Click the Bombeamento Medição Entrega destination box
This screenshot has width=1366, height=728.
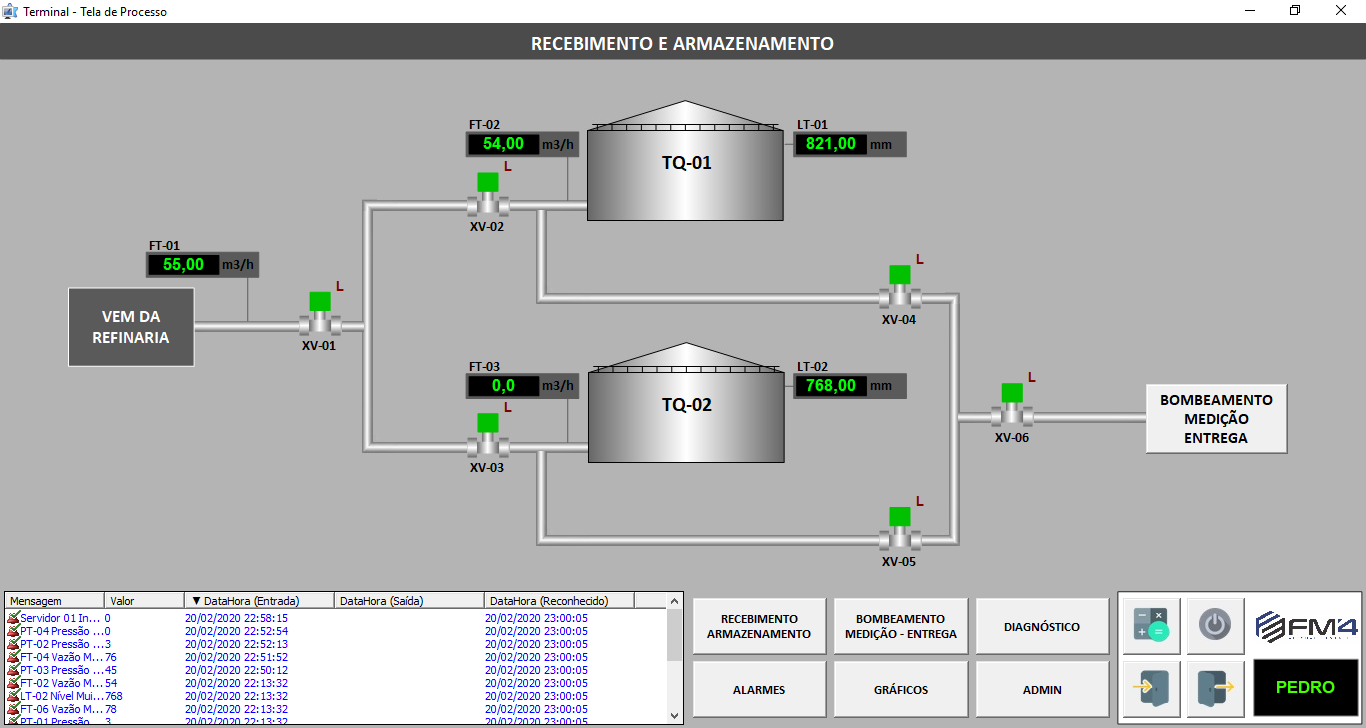tap(1216, 418)
